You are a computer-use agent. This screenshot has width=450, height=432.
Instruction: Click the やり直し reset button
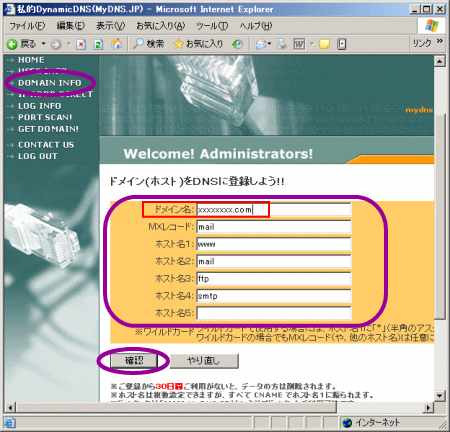[204, 361]
